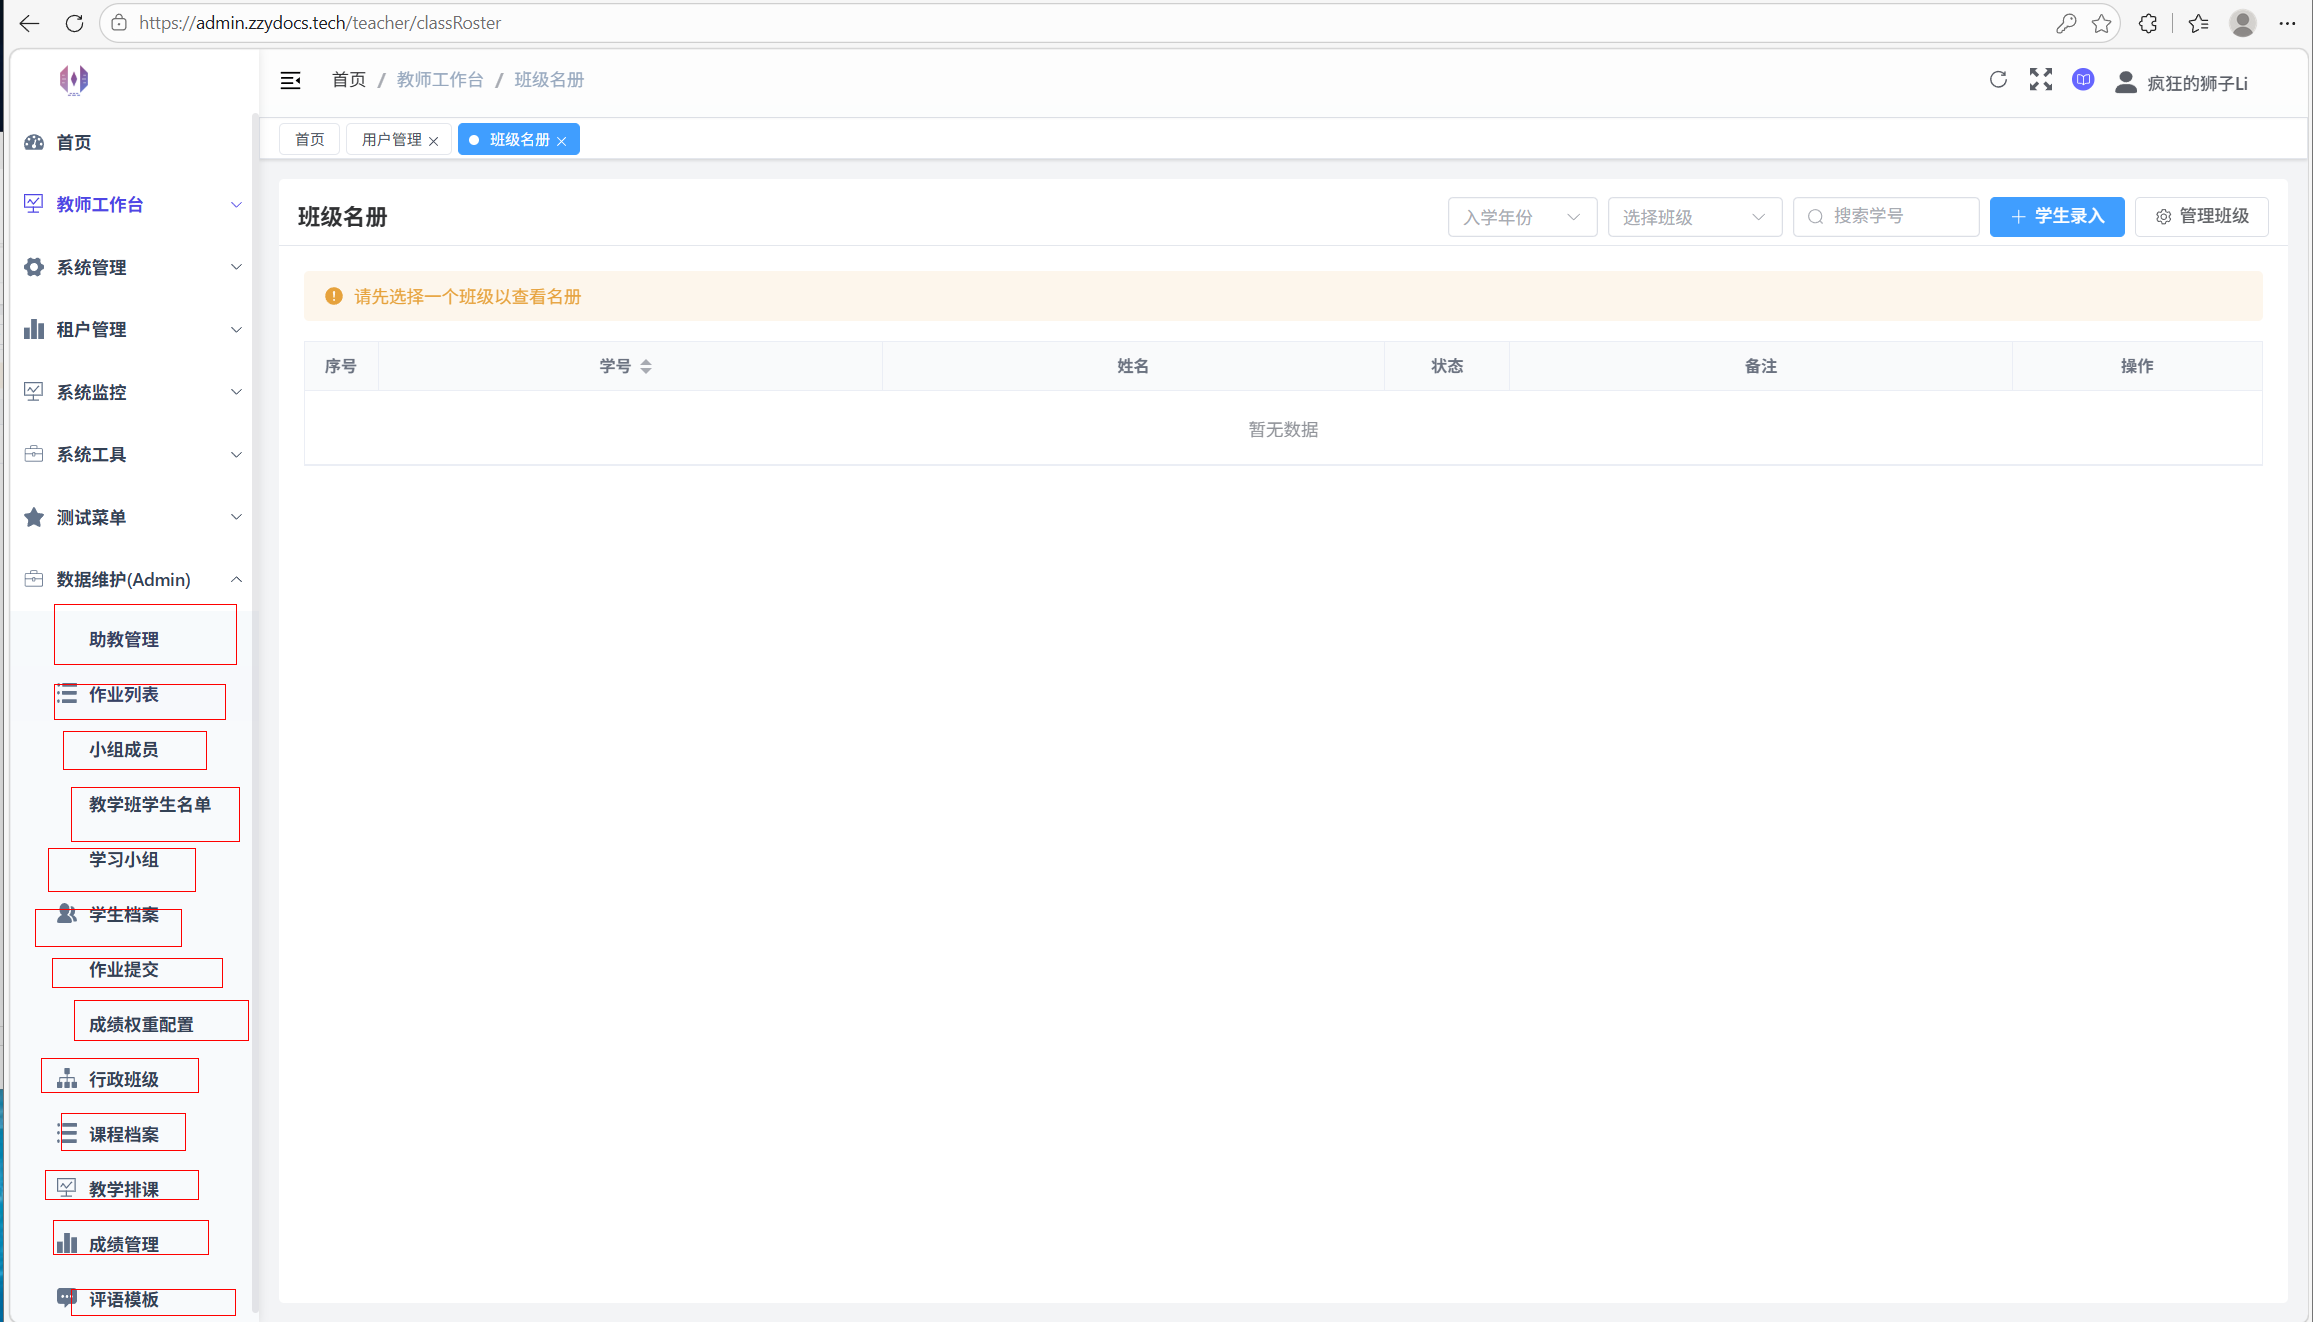Switch to the 用户管理 tab
Image resolution: width=2313 pixels, height=1322 pixels.
[x=391, y=140]
